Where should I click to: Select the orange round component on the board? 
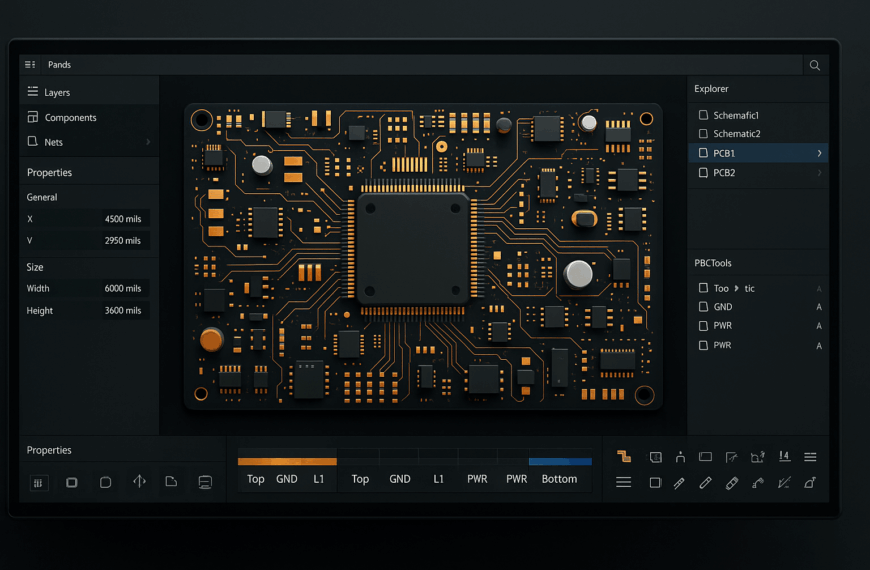tap(211, 340)
